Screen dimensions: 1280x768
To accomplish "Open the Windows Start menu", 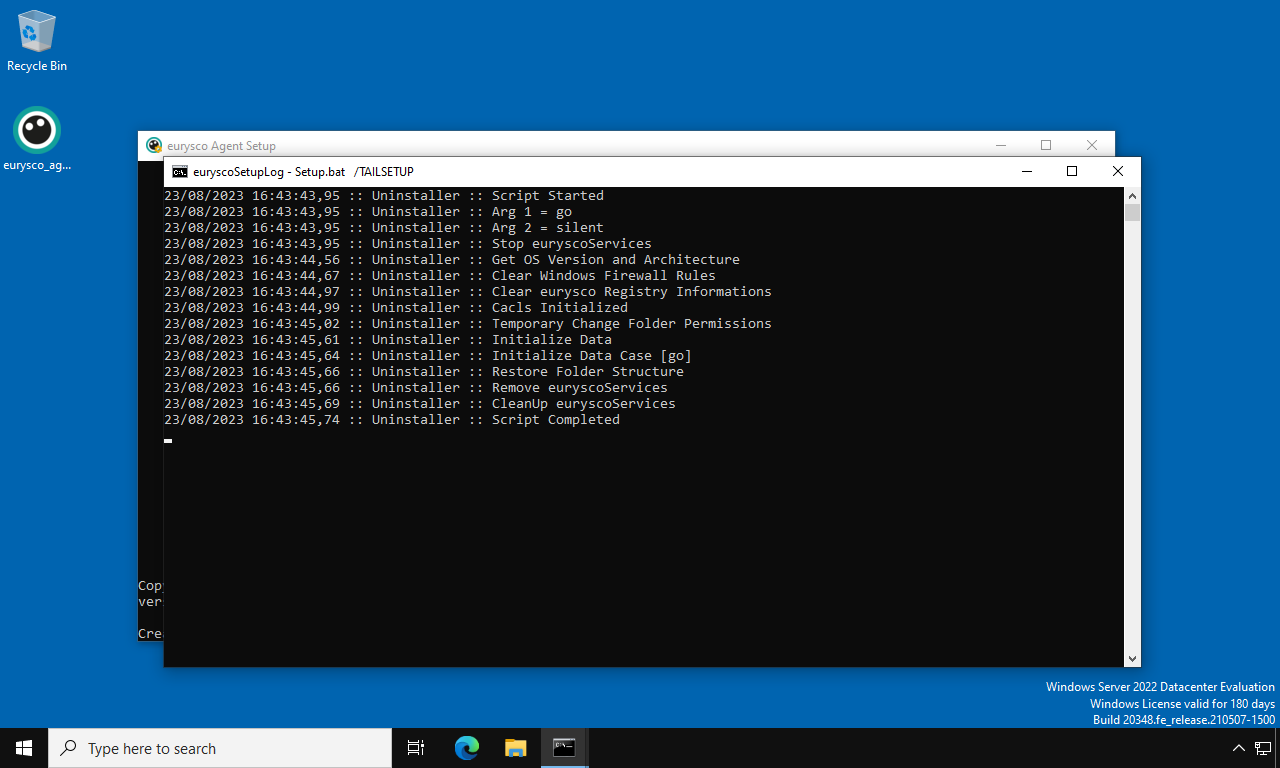I will point(24,748).
